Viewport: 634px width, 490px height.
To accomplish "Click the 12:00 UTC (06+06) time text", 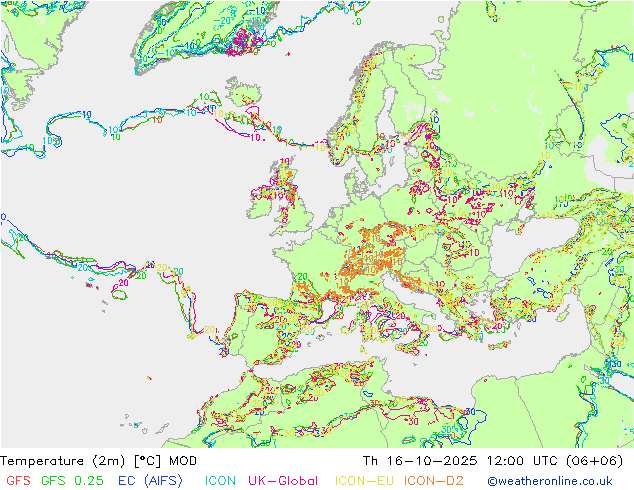I will coord(555,461).
